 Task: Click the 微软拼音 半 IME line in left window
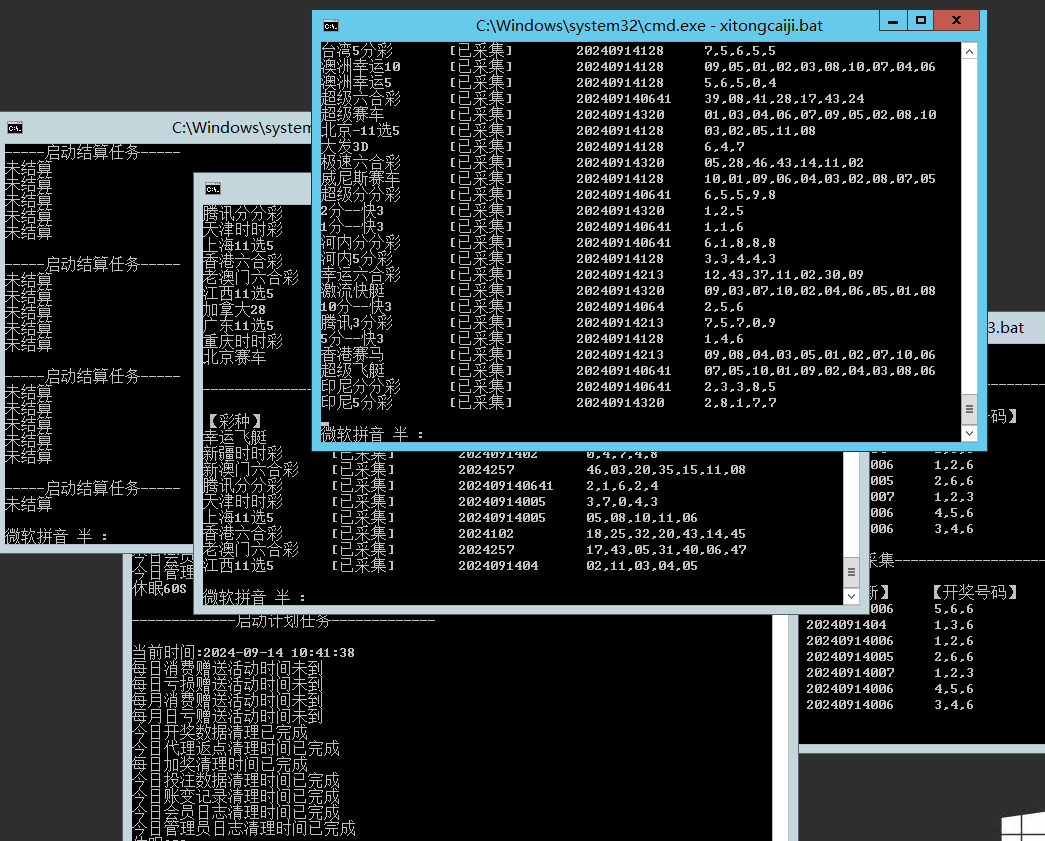coord(57,536)
